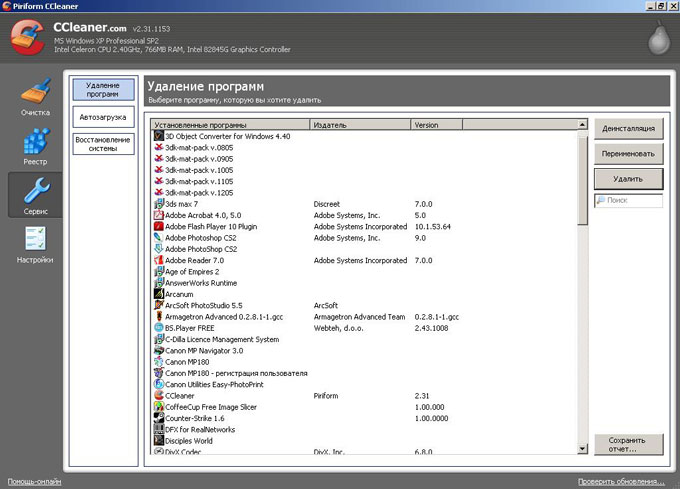
Task: Select Adobe Photoshop CS2 version 9.0 row
Action: coord(364,238)
